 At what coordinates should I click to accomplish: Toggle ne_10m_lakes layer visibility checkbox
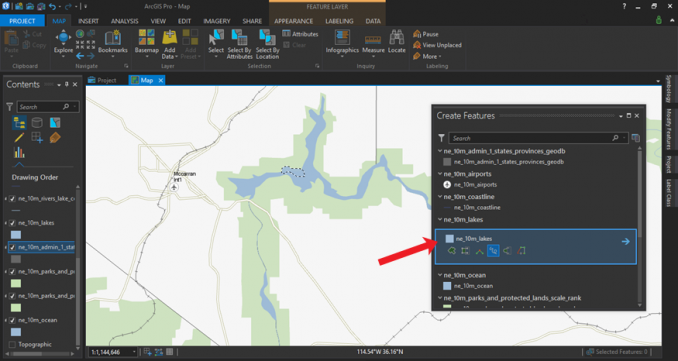coord(13,223)
